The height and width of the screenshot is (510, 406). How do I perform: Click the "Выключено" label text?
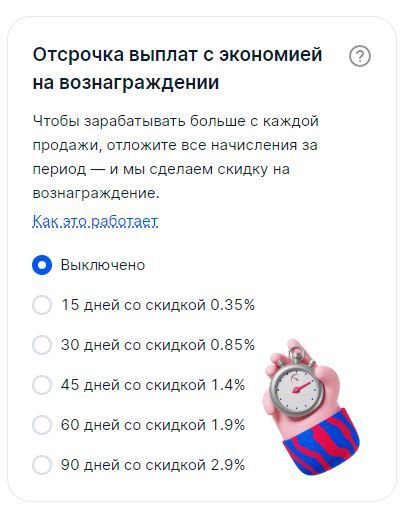pyautogui.click(x=103, y=265)
